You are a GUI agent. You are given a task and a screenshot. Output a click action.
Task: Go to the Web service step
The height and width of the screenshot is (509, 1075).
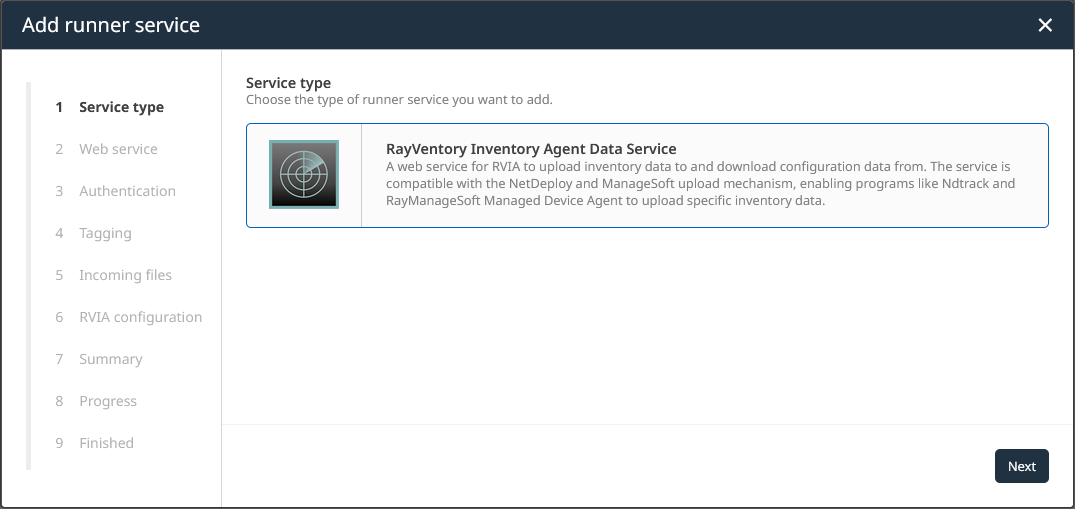click(x=118, y=149)
